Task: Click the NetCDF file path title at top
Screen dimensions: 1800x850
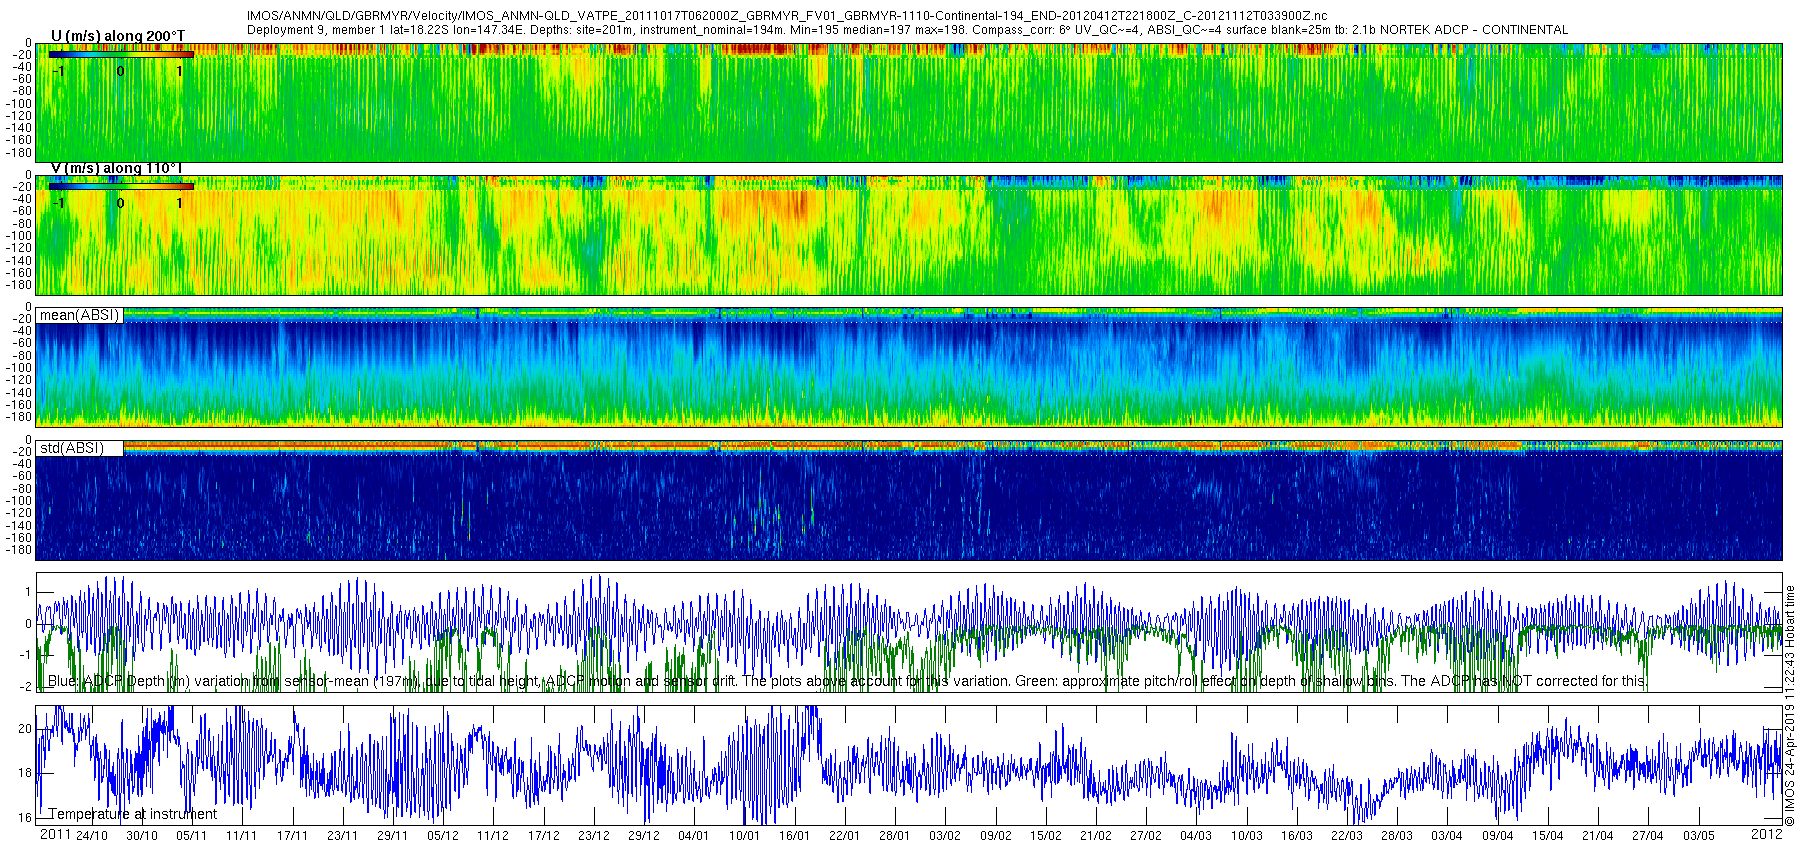Action: (787, 16)
